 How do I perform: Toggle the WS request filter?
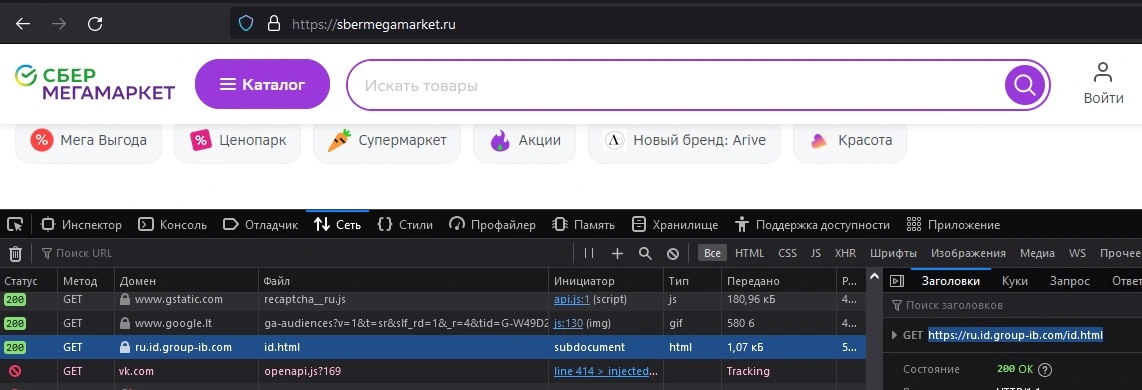pyautogui.click(x=1077, y=254)
